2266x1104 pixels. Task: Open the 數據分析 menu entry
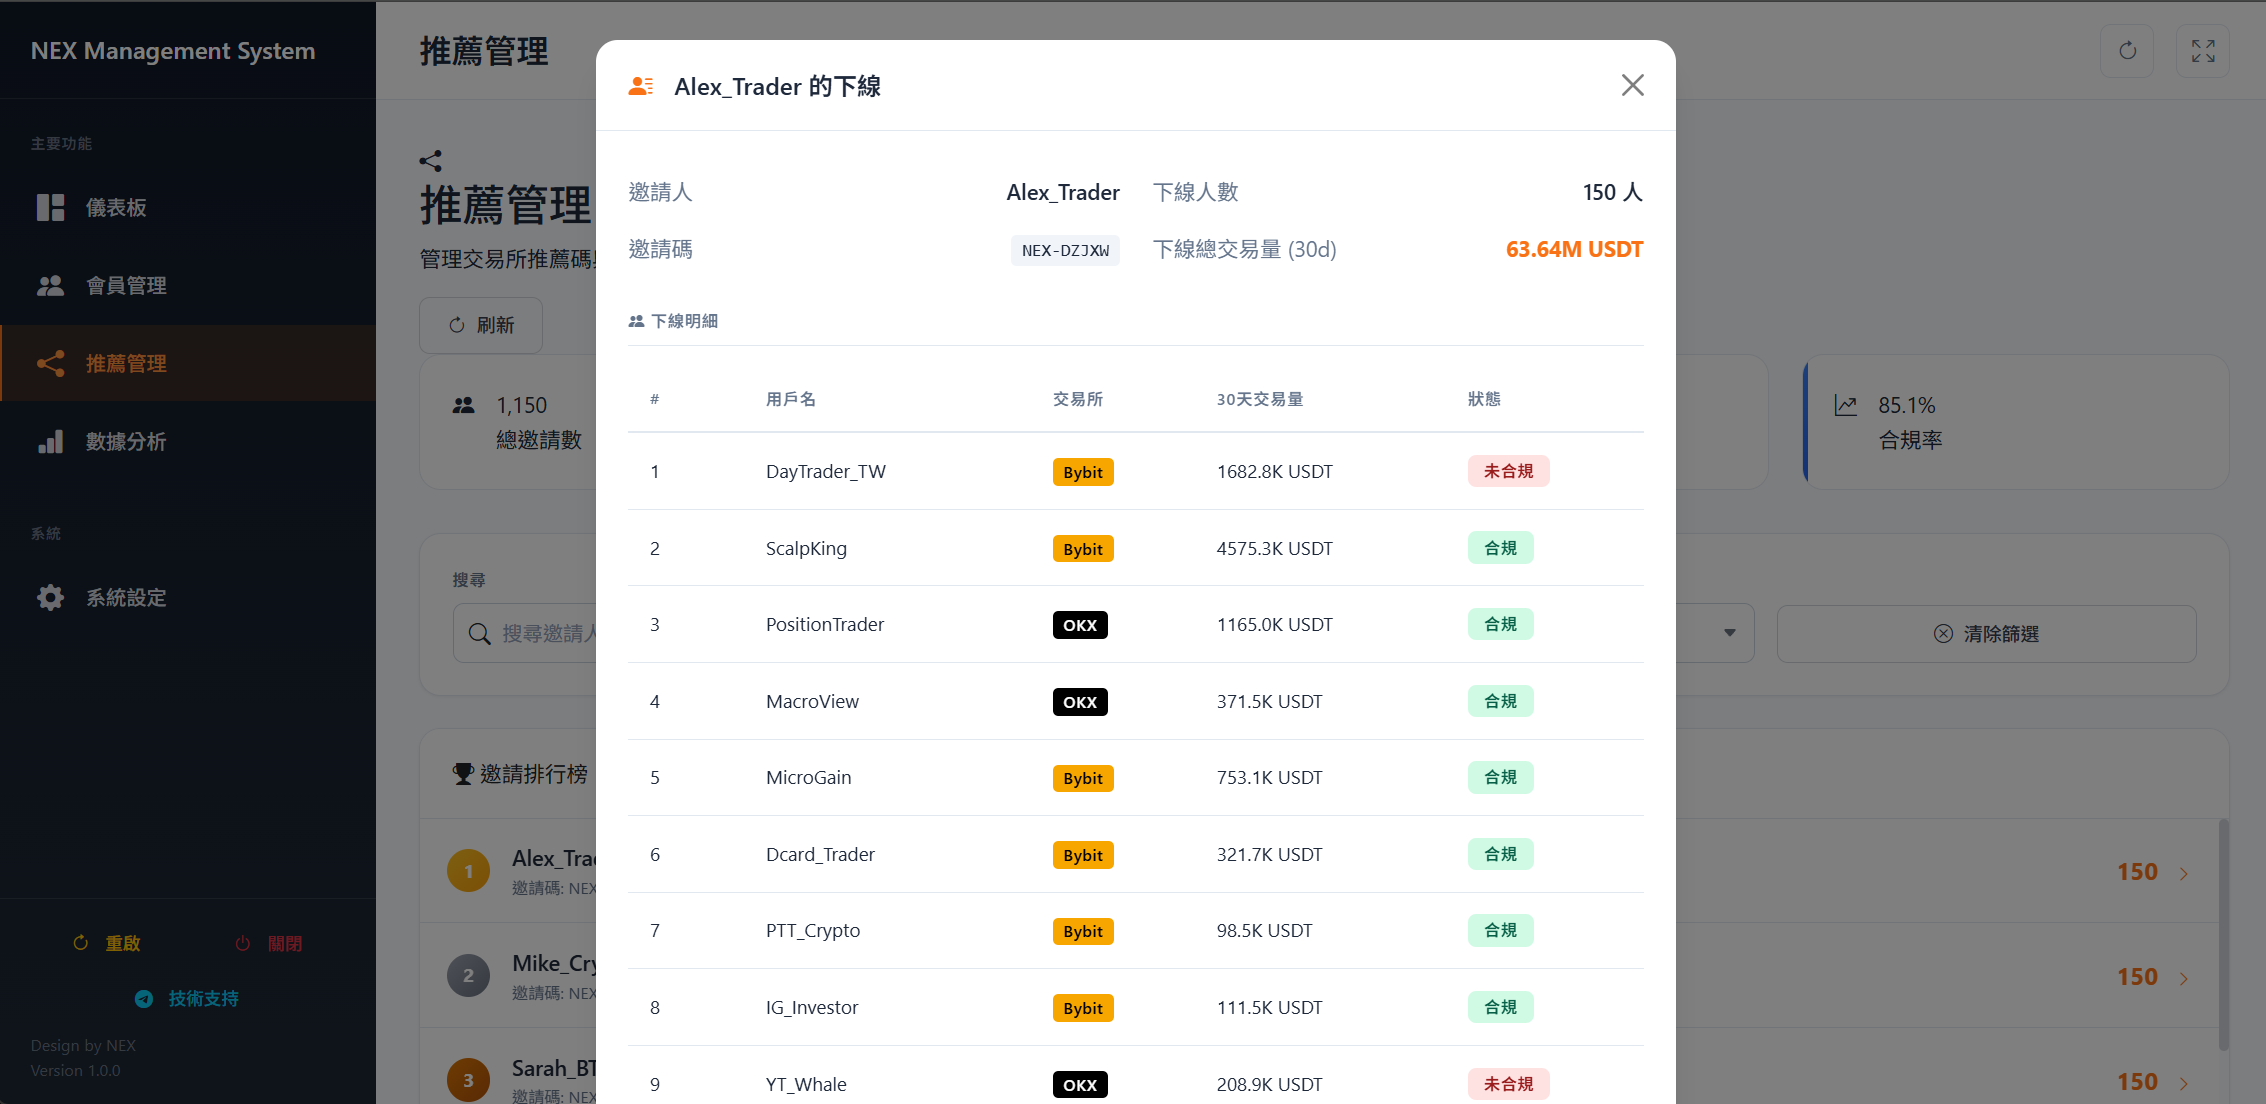click(x=126, y=441)
